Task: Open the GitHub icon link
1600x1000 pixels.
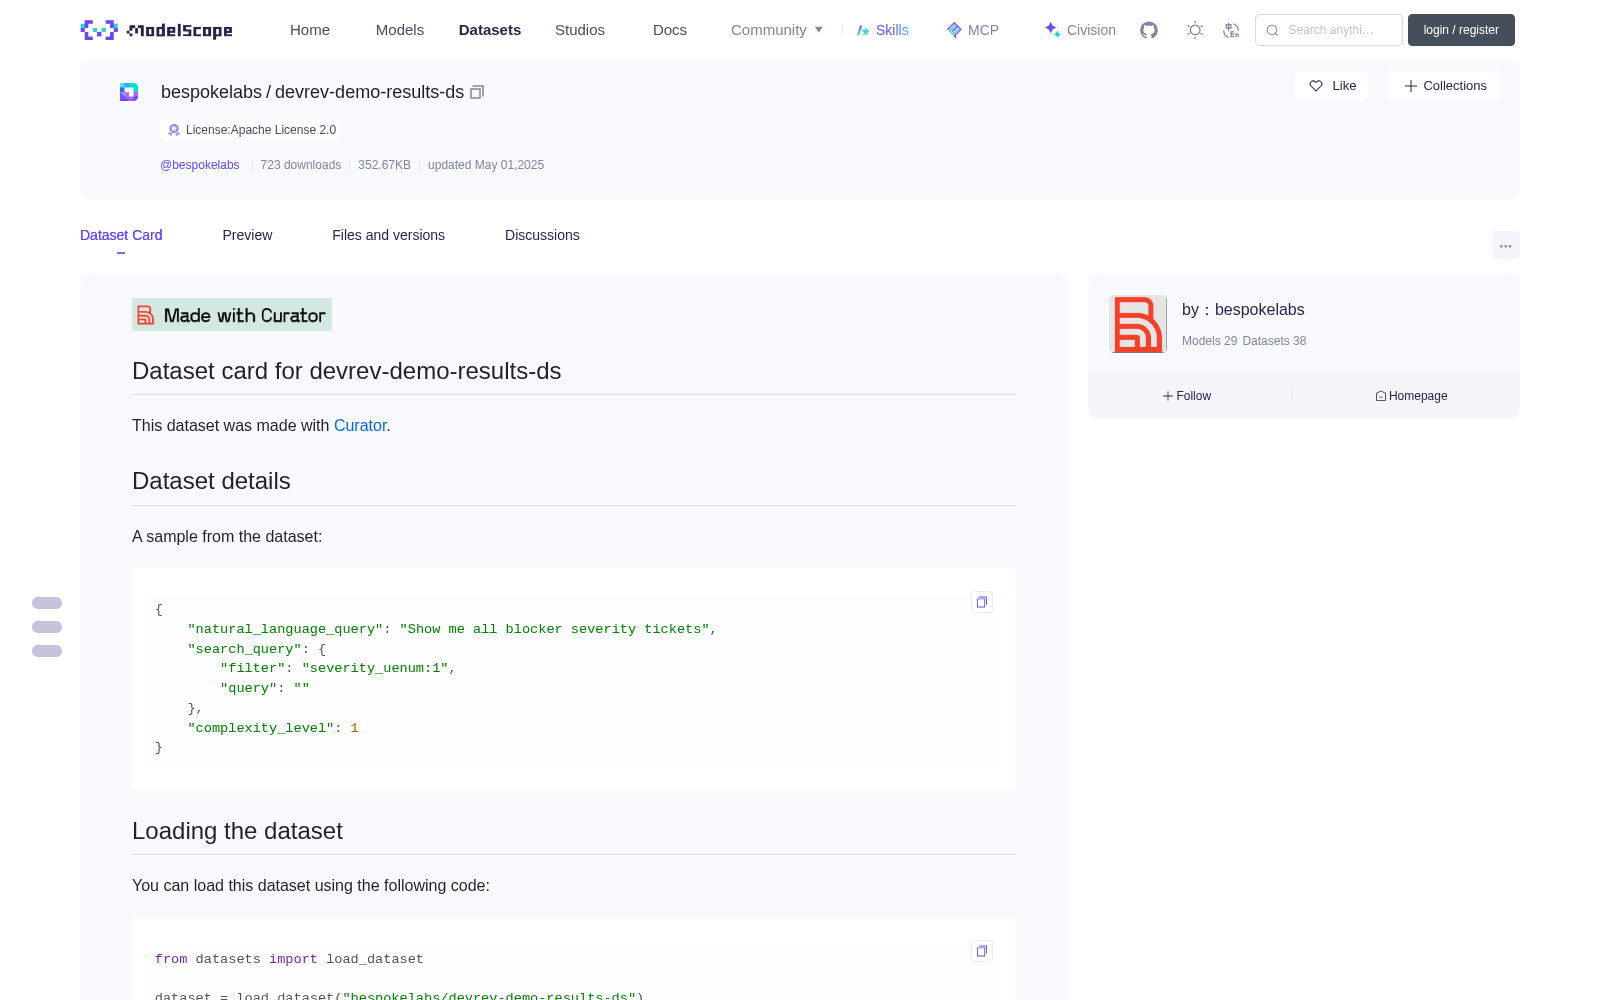Action: coord(1149,30)
